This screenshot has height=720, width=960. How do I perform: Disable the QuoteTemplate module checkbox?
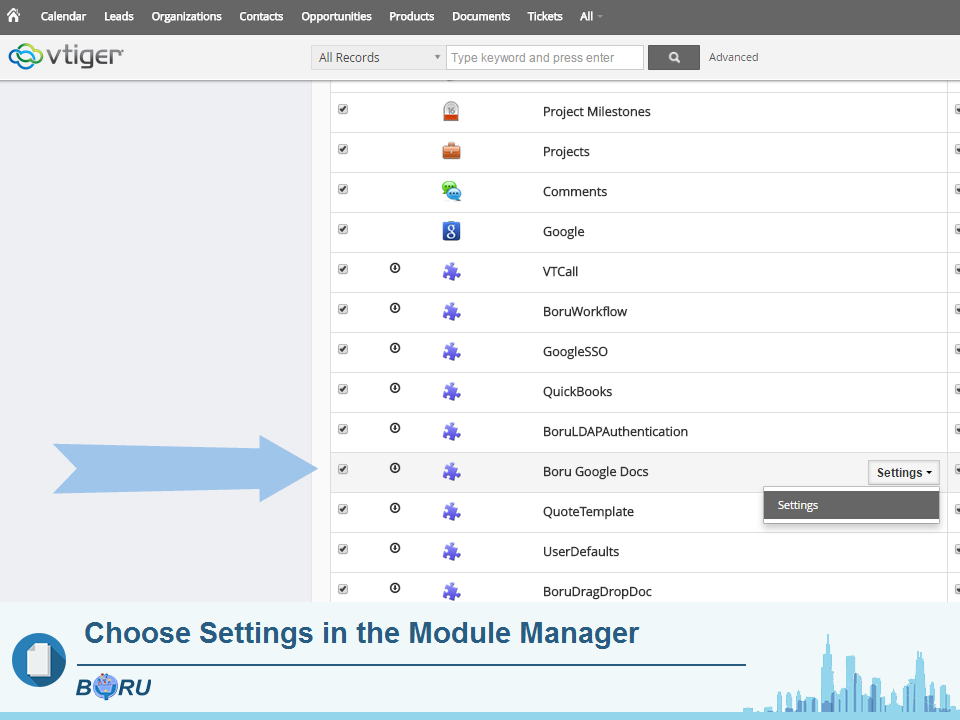342,509
